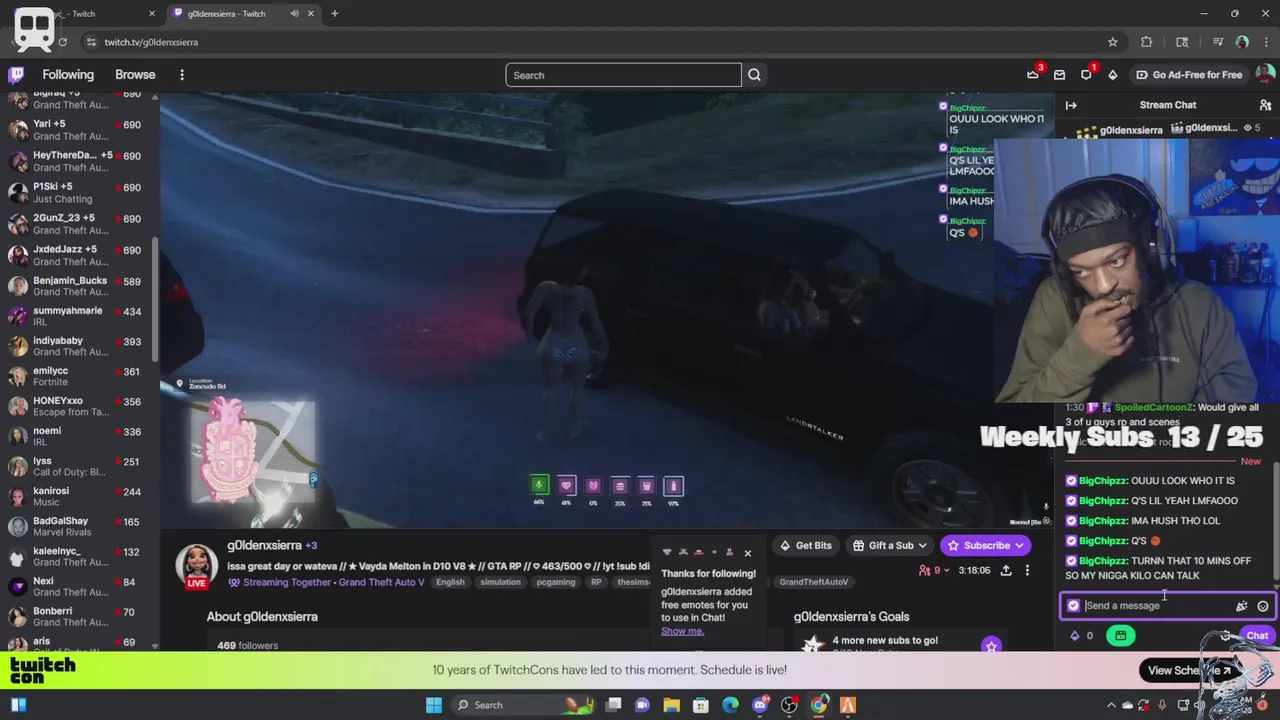
Task: Open 2GunZ_23 +5 channel
Action: [x=78, y=223]
